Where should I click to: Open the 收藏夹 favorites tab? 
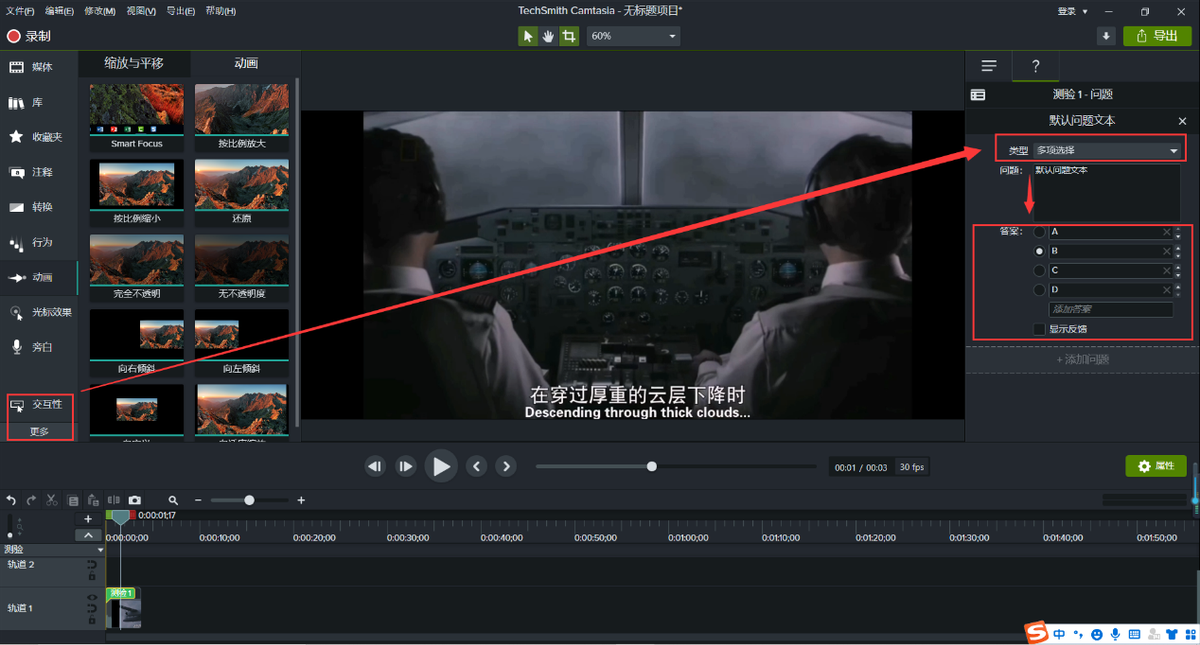coord(39,137)
